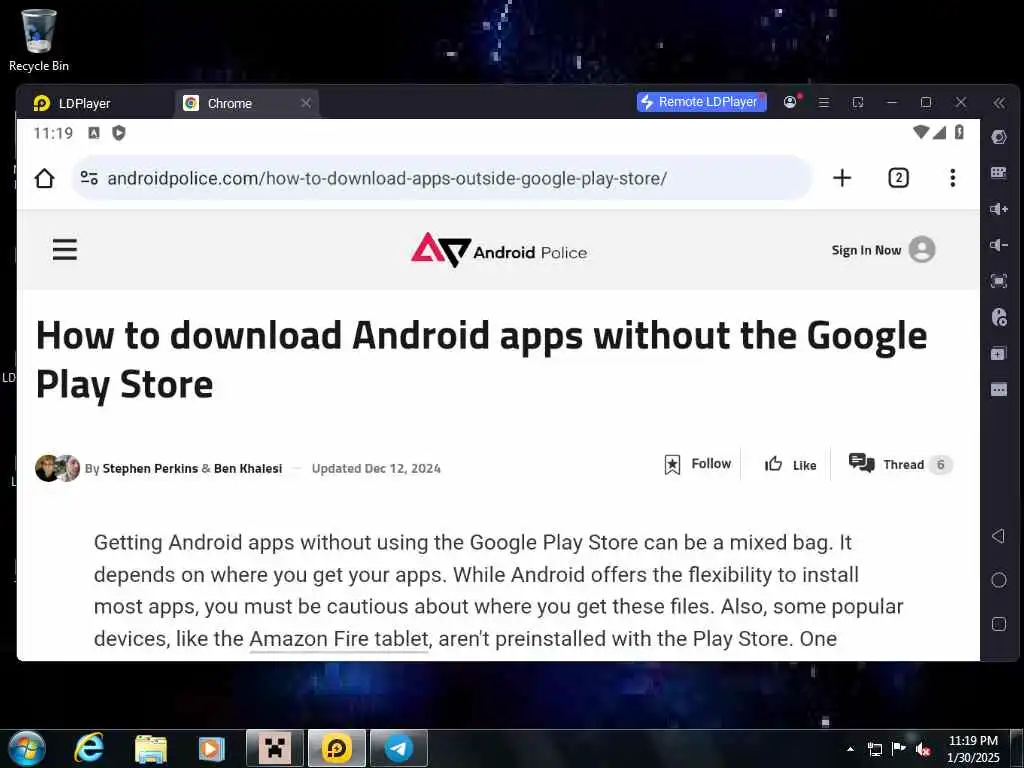Open the Chrome tab switcher showing 2
1024x768 pixels.
pyautogui.click(x=899, y=178)
